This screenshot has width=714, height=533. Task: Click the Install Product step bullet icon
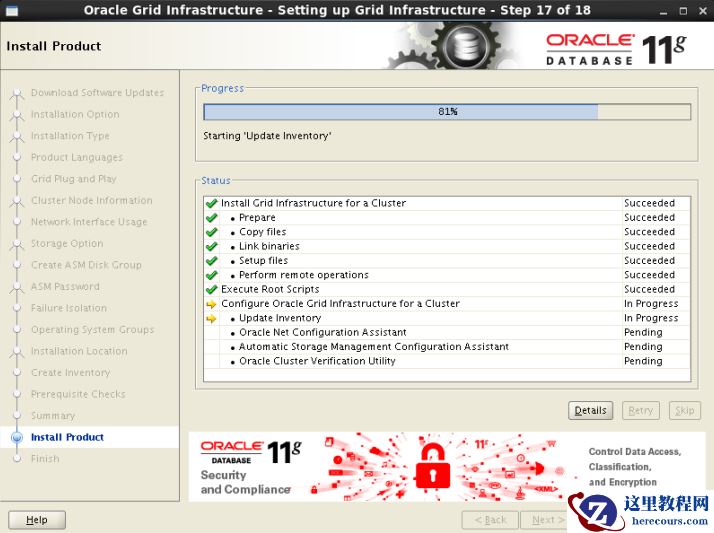click(x=17, y=437)
